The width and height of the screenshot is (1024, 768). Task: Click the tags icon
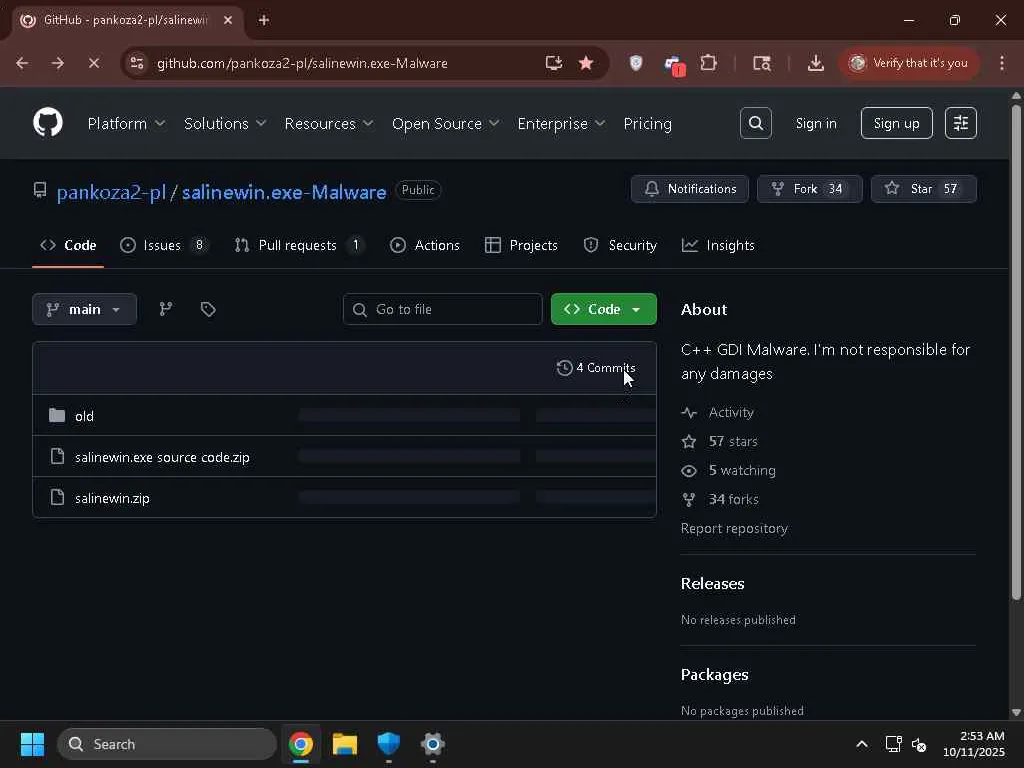tap(208, 309)
